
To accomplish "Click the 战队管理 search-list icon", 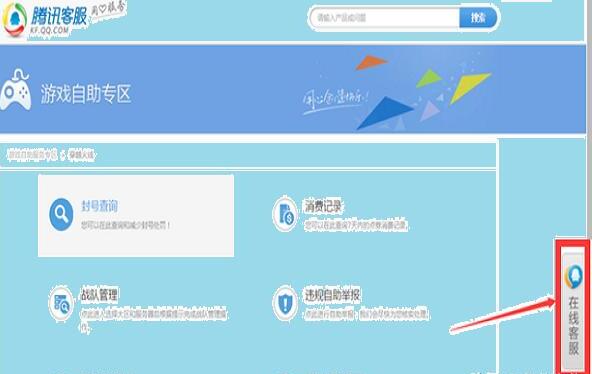I will tap(61, 303).
